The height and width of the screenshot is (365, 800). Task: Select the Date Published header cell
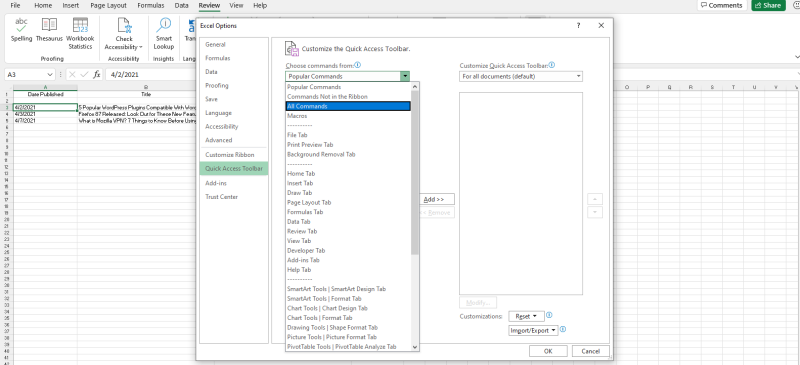[45, 94]
